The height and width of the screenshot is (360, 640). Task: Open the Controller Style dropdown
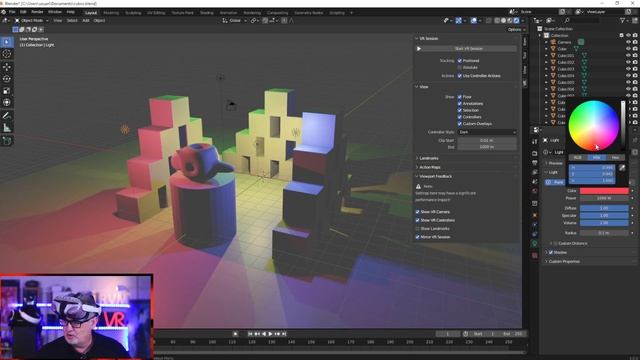[x=487, y=132]
